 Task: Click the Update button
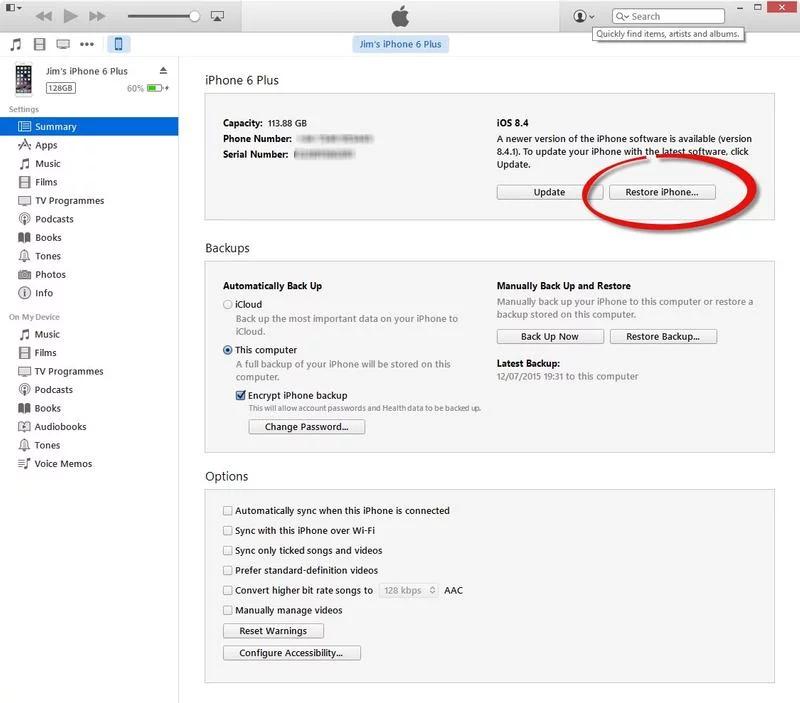click(549, 192)
